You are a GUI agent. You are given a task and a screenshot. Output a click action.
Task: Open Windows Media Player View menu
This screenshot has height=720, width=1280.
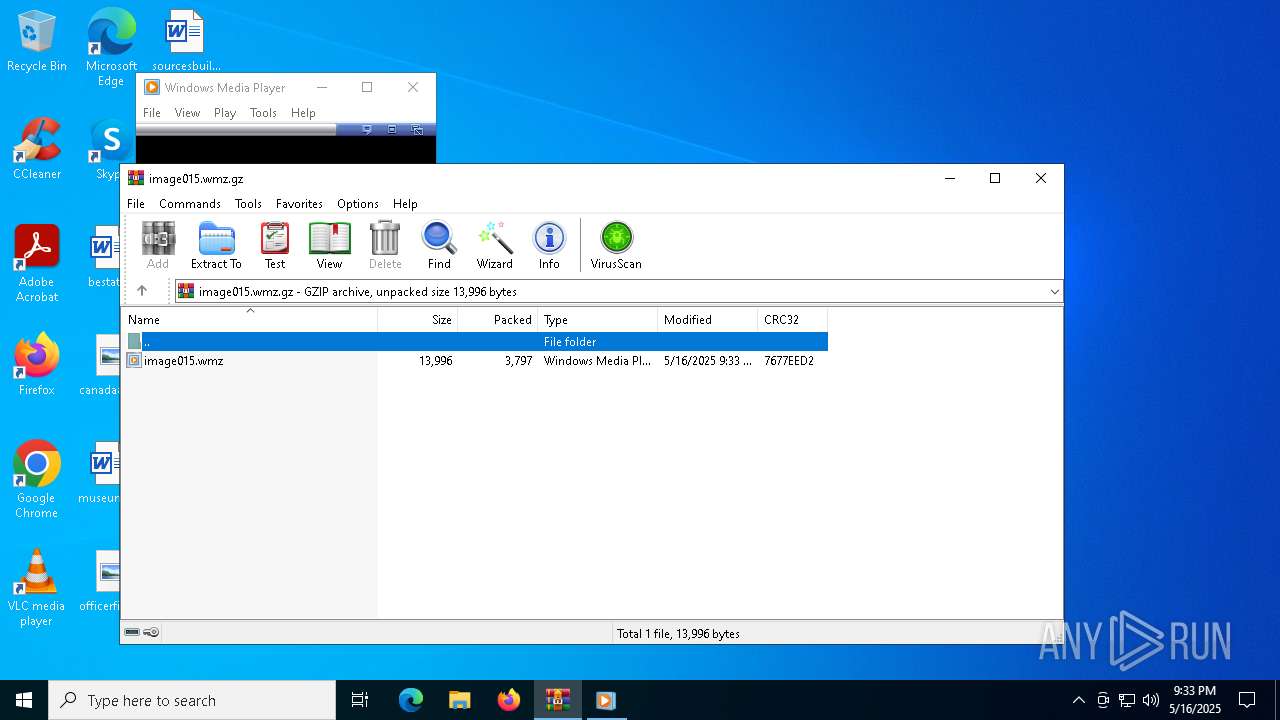[x=188, y=113]
